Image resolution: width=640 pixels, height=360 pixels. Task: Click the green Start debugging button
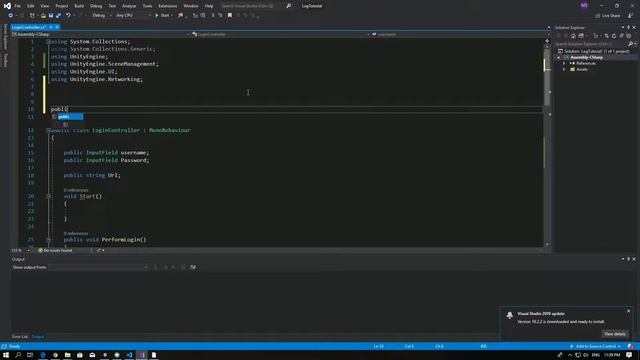click(163, 16)
